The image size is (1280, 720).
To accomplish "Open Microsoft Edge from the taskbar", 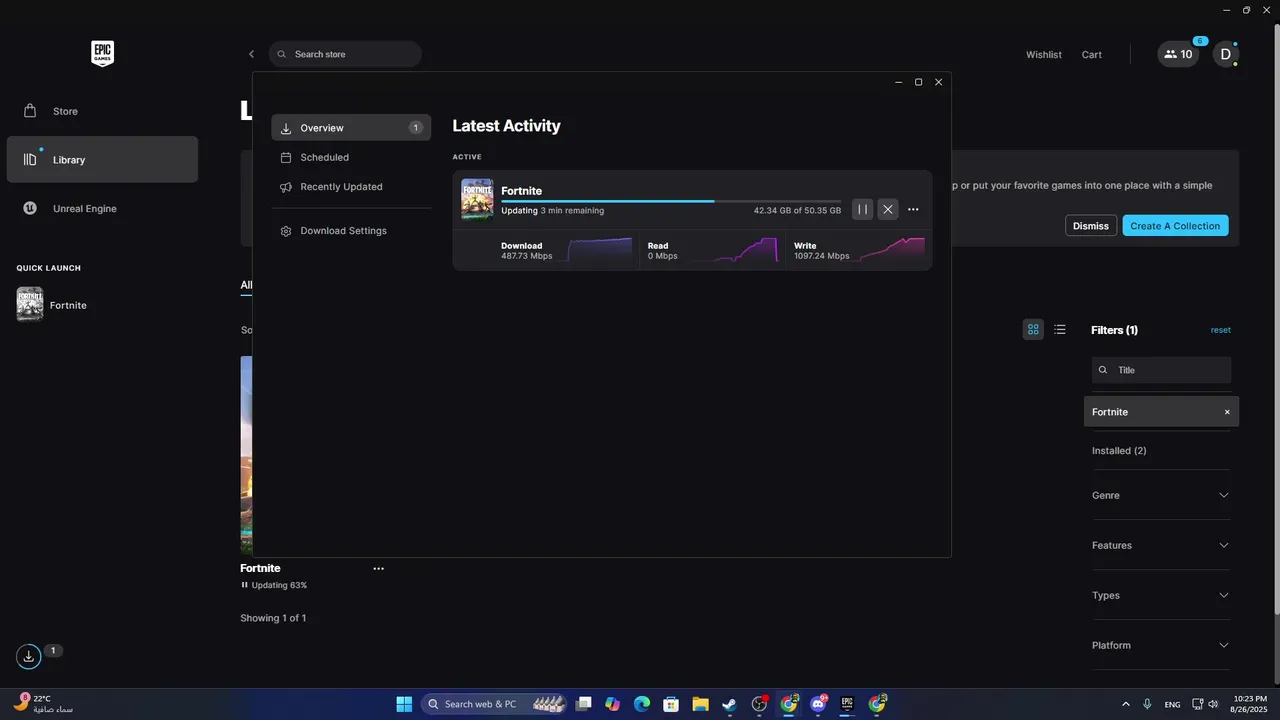I will point(642,704).
